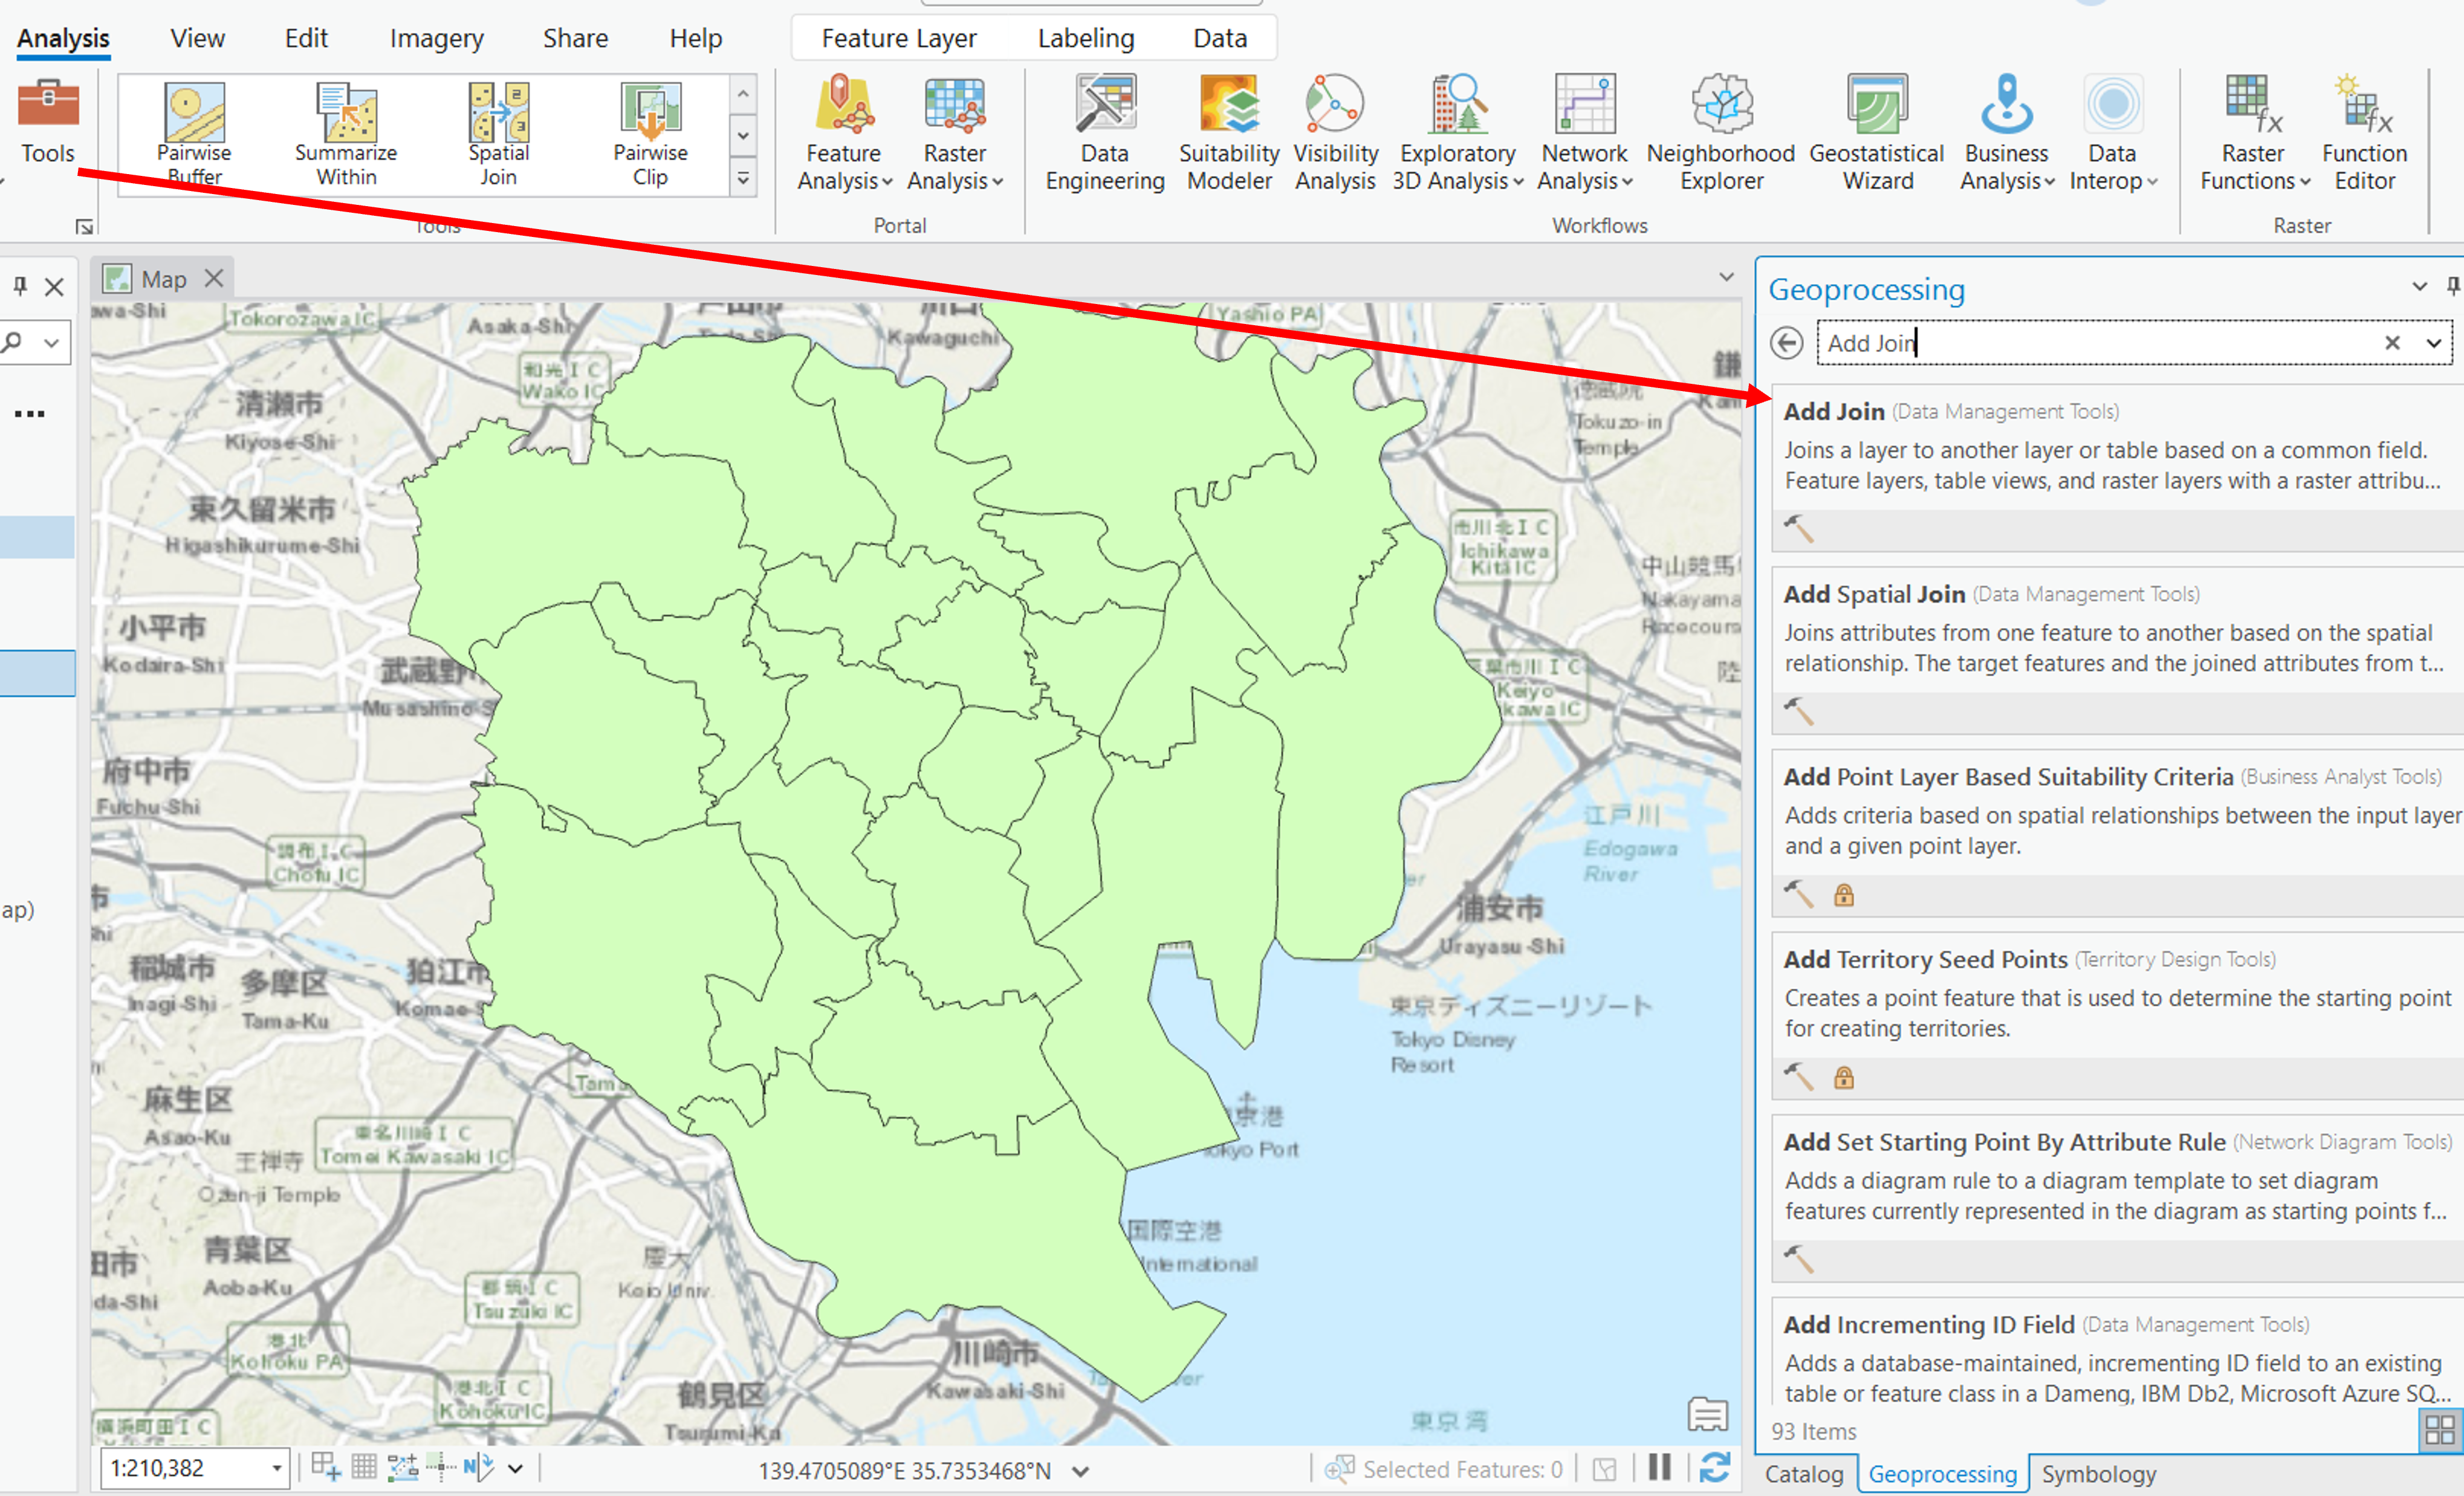The width and height of the screenshot is (2464, 1496).
Task: Open the Geoprocessing pane options chevron
Action: (x=2419, y=287)
